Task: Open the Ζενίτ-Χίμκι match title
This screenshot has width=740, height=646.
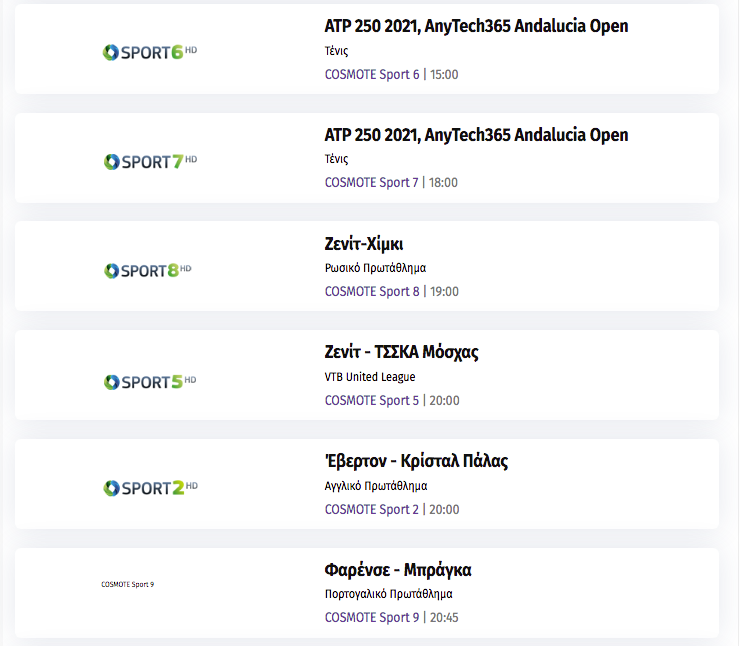Action: tap(364, 244)
